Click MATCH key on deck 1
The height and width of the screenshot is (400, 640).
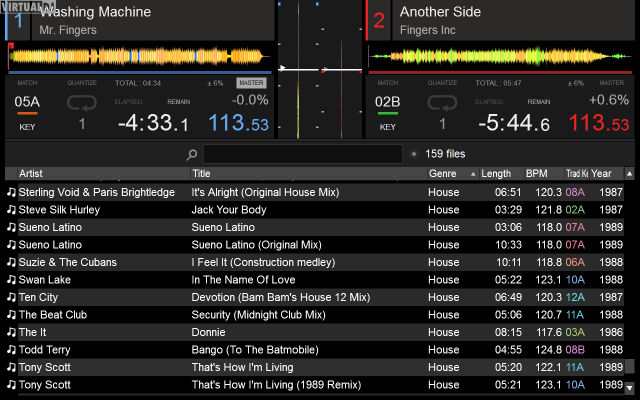coord(27,83)
